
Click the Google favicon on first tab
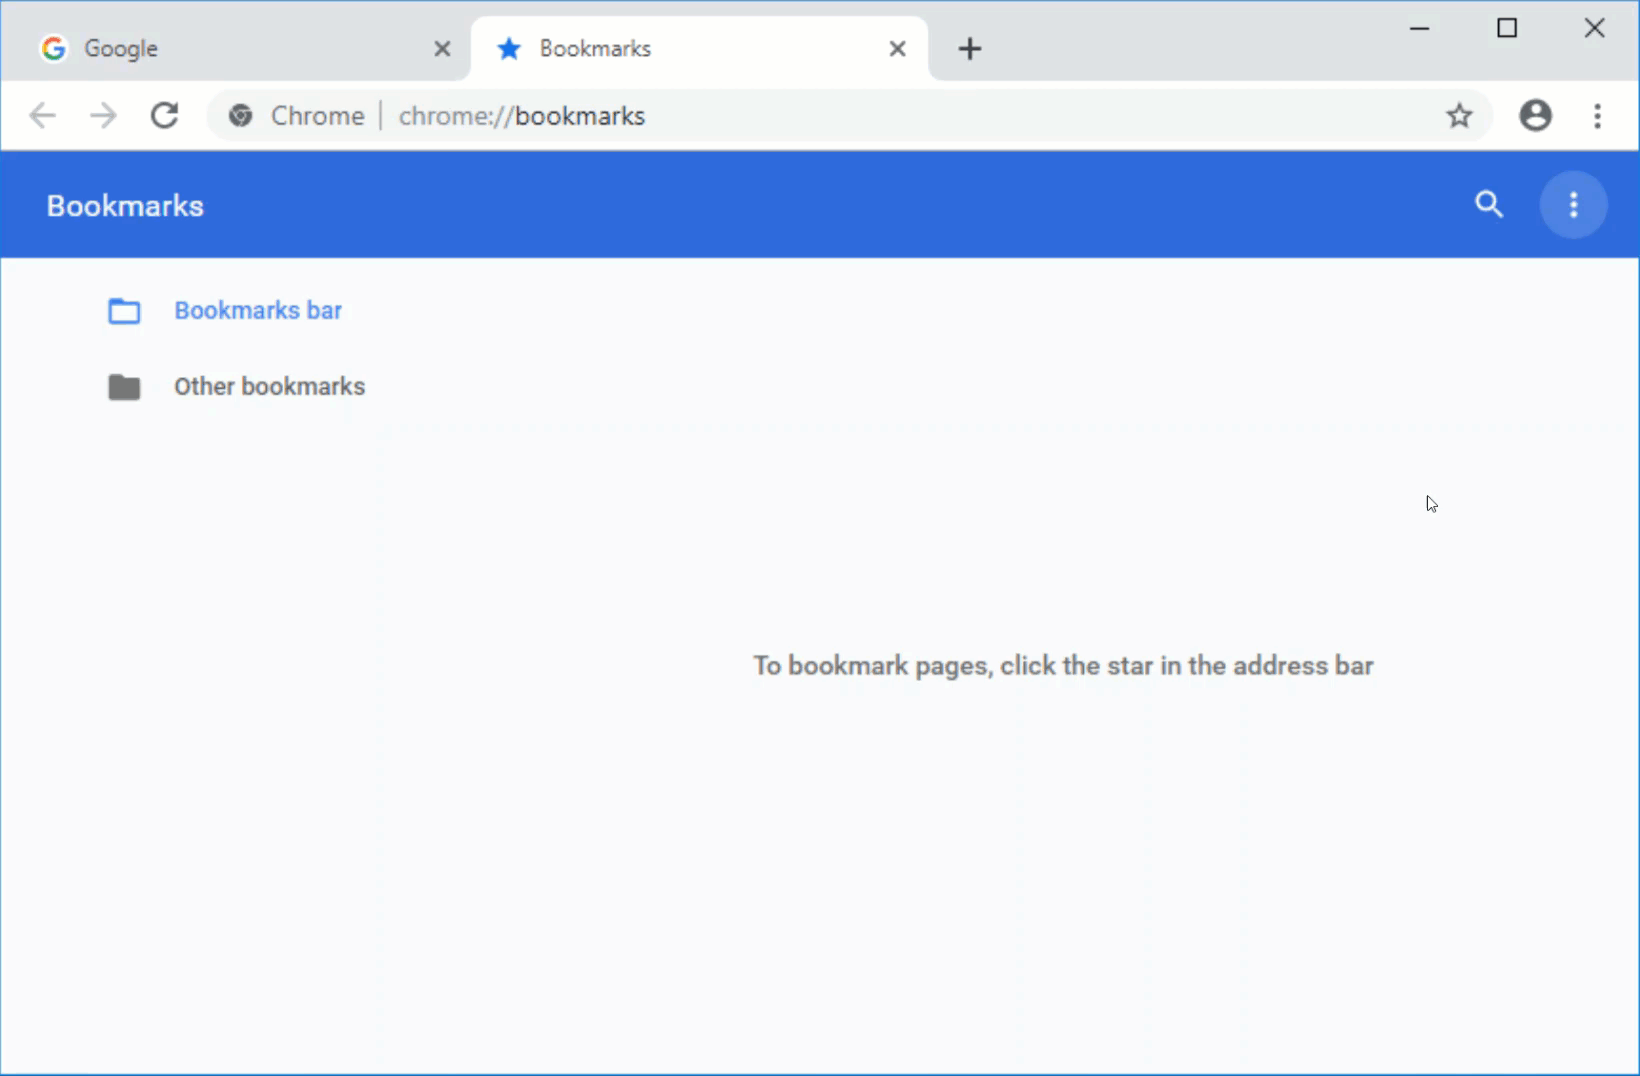pyautogui.click(x=54, y=48)
